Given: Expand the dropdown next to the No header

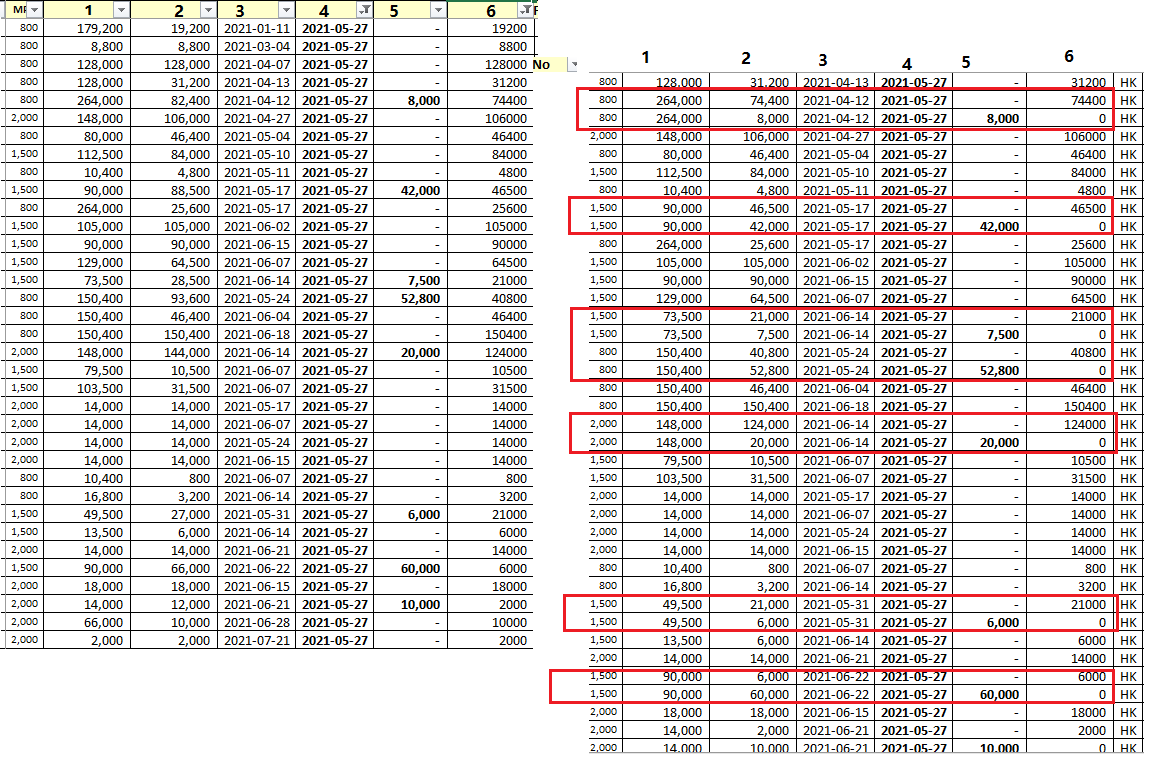Looking at the screenshot, I should (573, 65).
